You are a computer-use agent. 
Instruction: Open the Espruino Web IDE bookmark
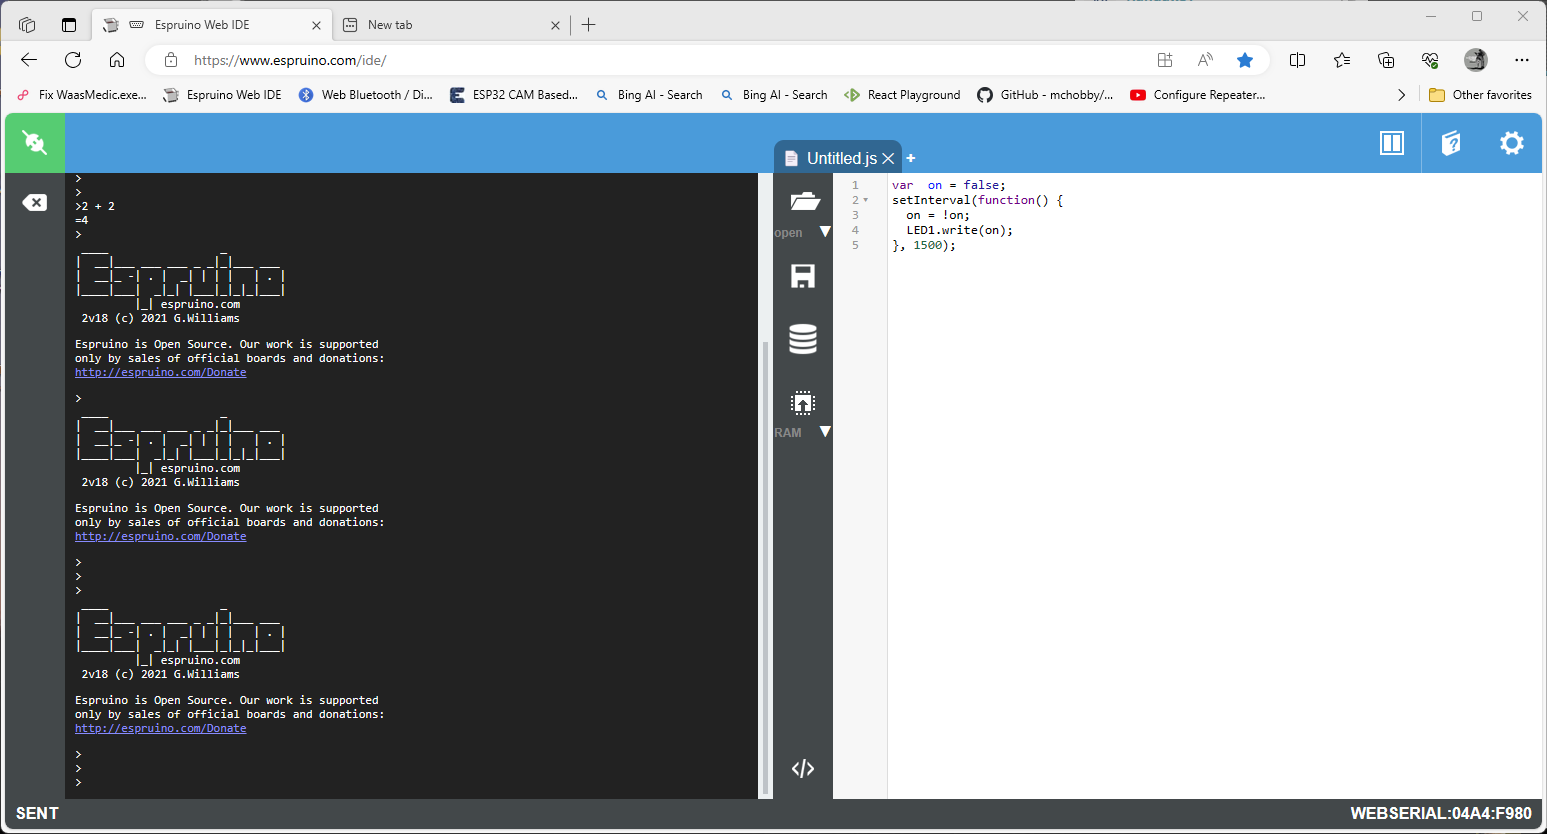pos(222,95)
